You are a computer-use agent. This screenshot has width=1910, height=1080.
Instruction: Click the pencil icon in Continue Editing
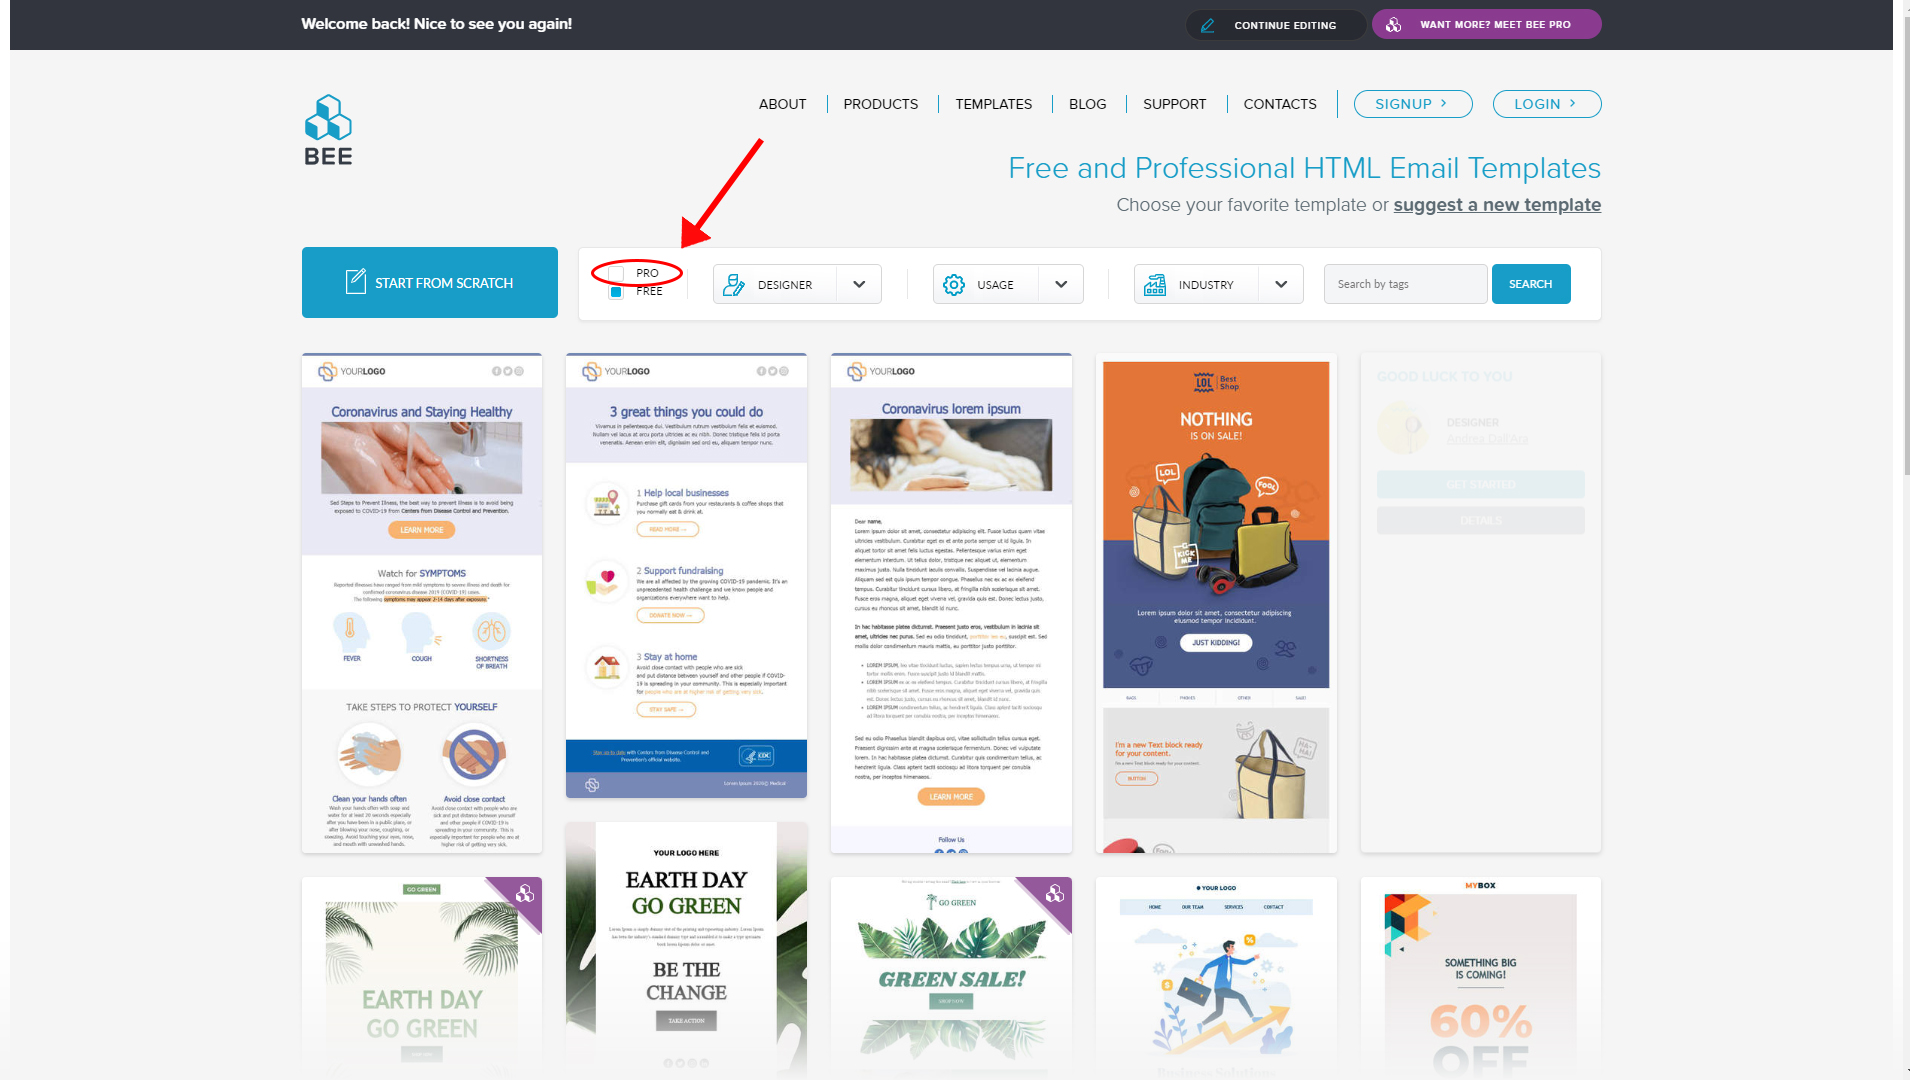click(1207, 25)
